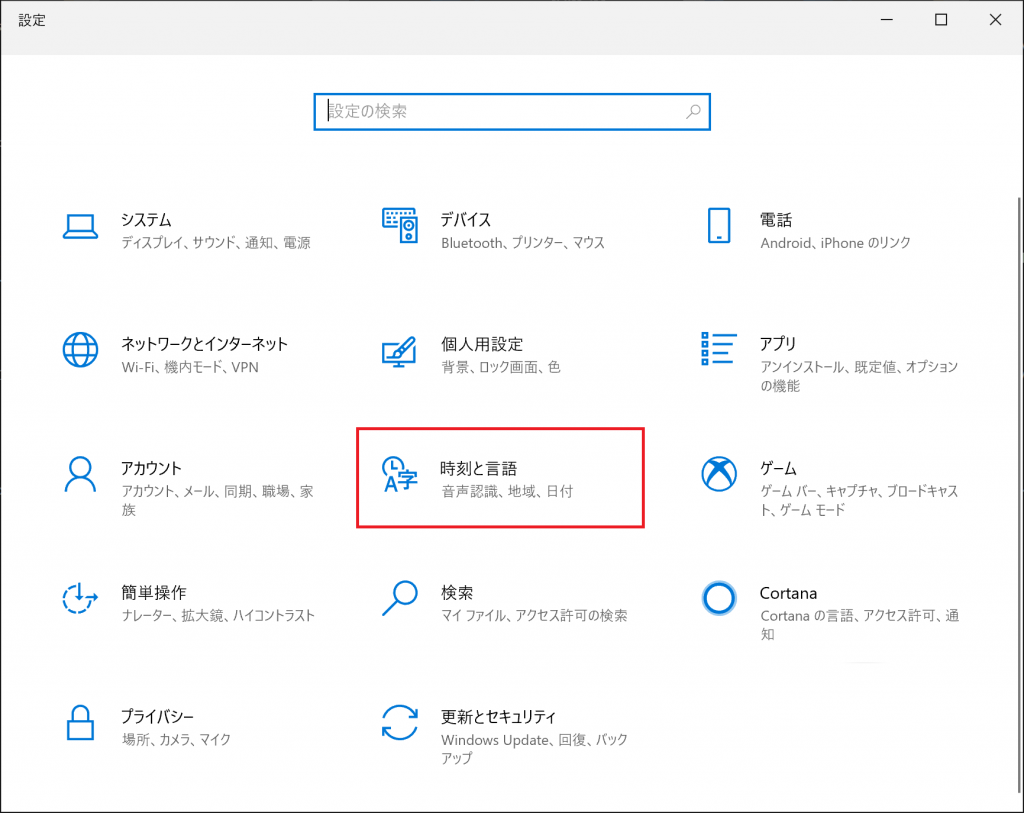Select the 個人用設定 brush icon
The height and width of the screenshot is (813, 1024).
tap(400, 350)
